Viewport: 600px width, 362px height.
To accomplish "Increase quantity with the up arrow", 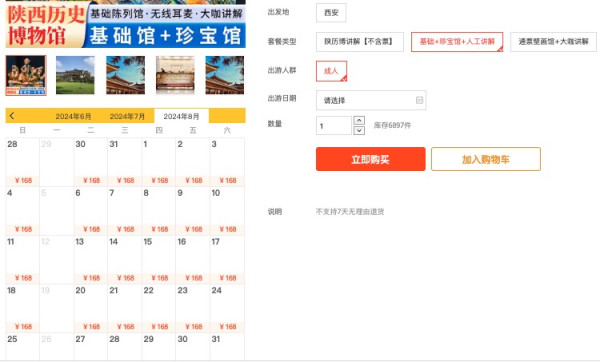I will pyautogui.click(x=359, y=121).
